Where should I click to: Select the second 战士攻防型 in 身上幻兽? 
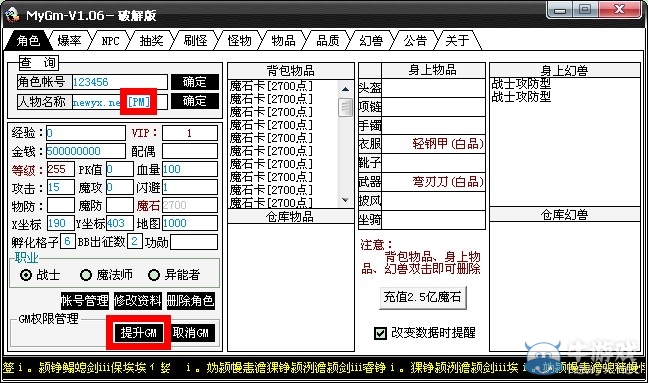click(x=521, y=97)
